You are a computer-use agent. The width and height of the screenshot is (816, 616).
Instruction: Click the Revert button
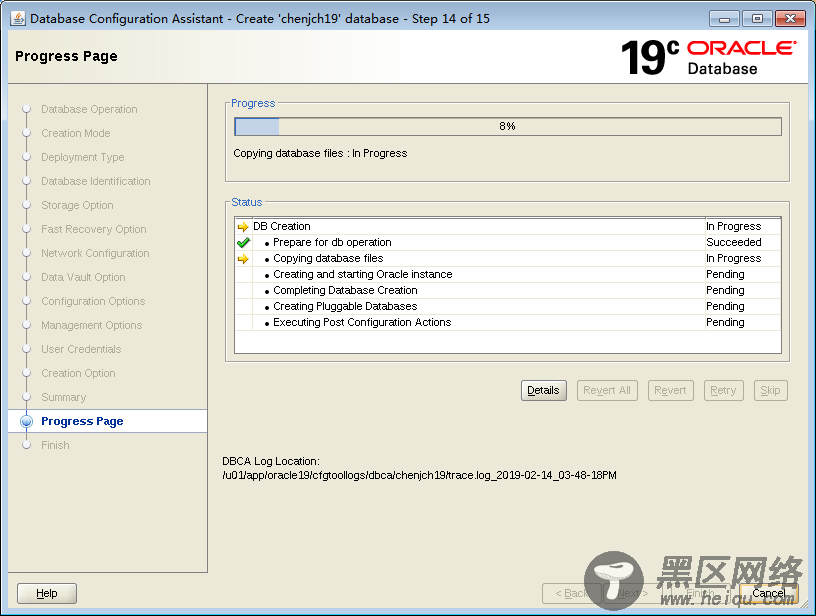670,390
